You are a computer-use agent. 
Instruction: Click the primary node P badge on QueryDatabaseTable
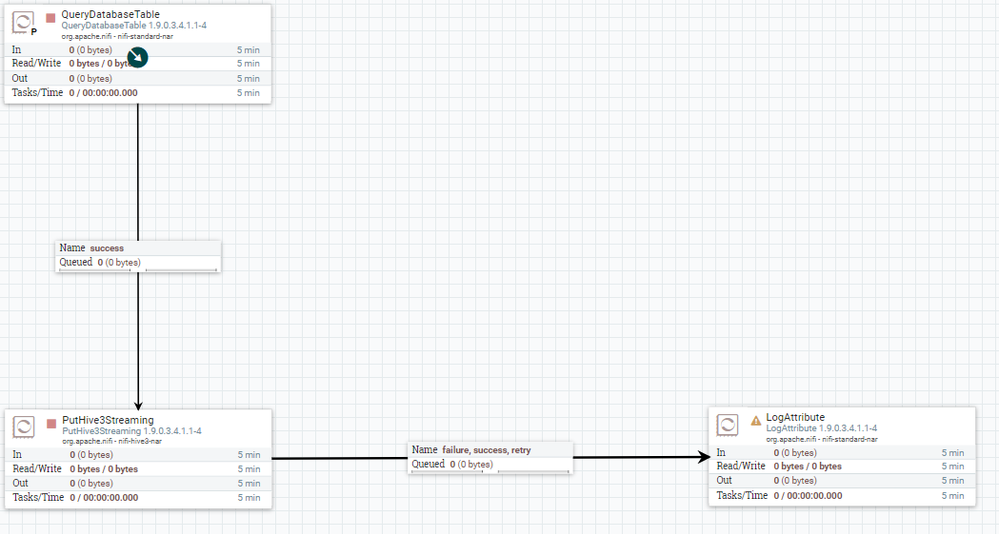tap(34, 31)
